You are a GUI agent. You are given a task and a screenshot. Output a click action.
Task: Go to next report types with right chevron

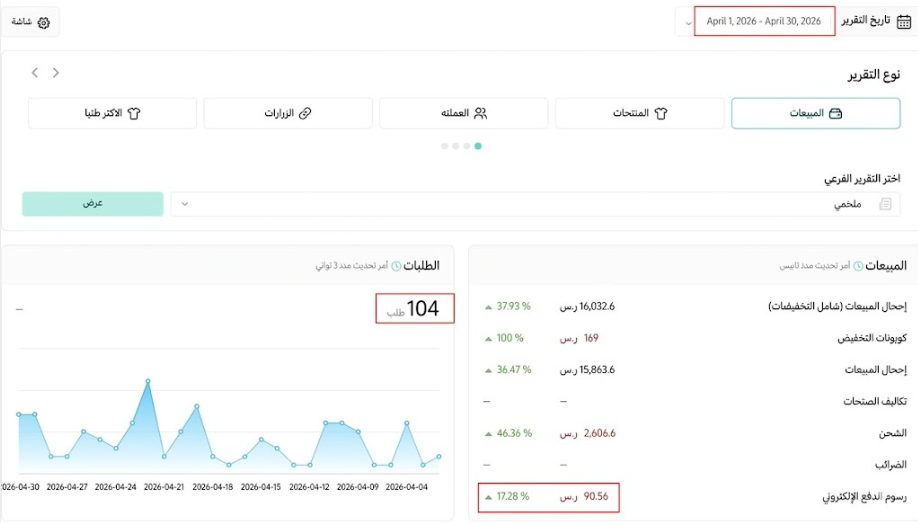point(56,73)
